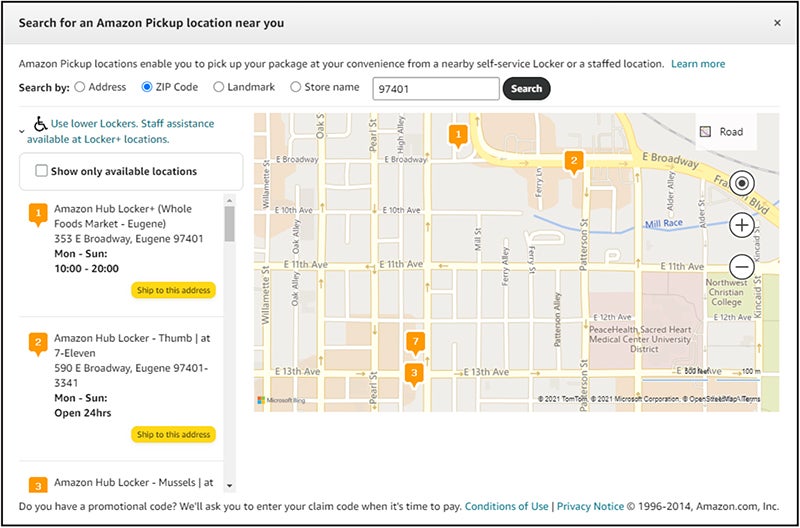
Task: Click the list scroll down arrow
Action: [x=230, y=485]
